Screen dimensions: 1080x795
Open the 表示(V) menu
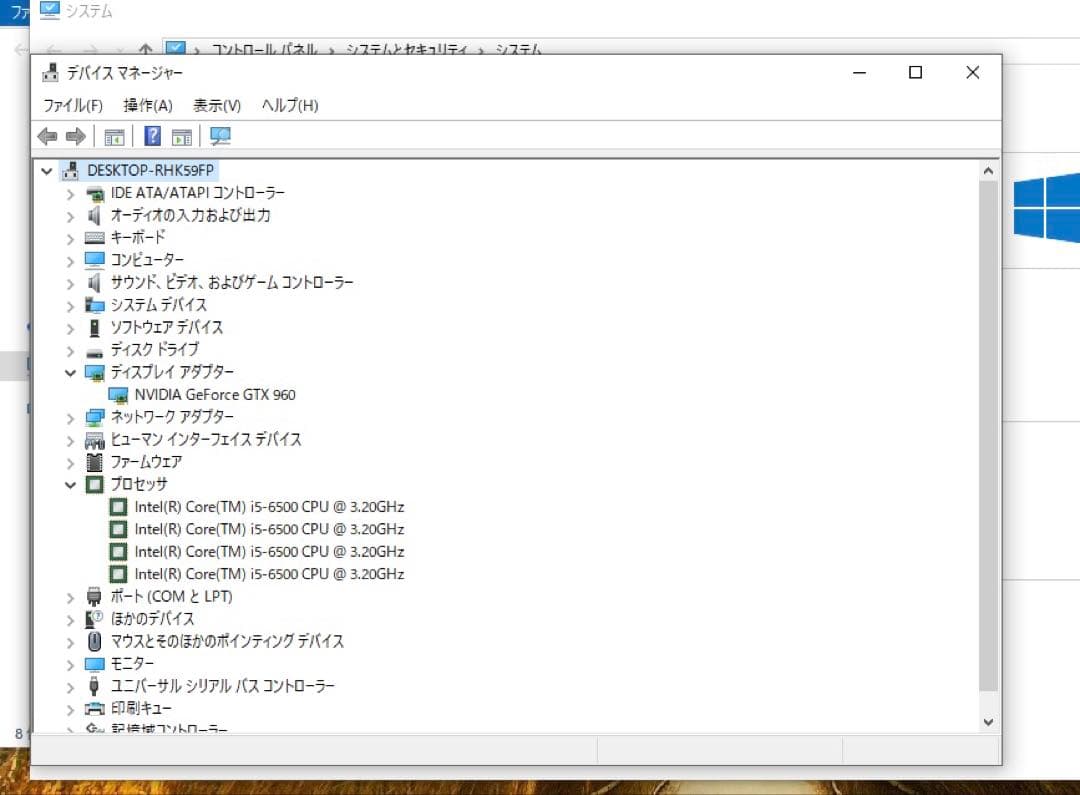(217, 105)
